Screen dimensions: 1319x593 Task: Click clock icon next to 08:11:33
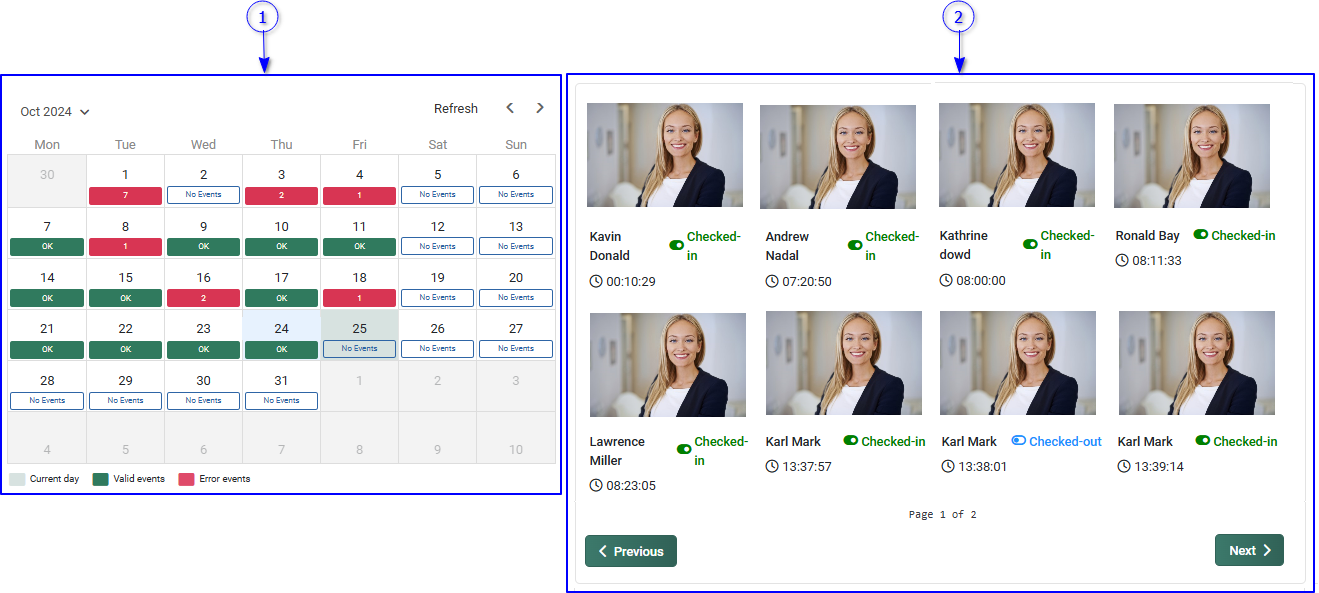tap(1123, 261)
